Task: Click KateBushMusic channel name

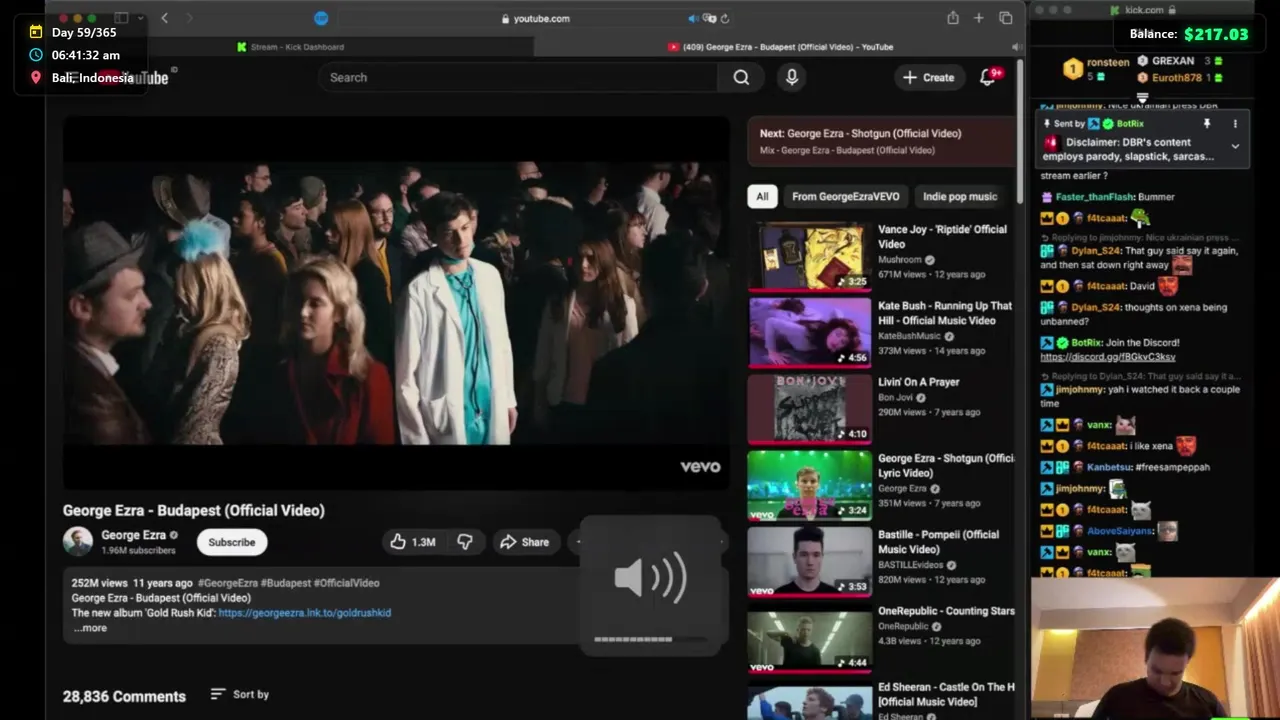Action: [x=909, y=336]
